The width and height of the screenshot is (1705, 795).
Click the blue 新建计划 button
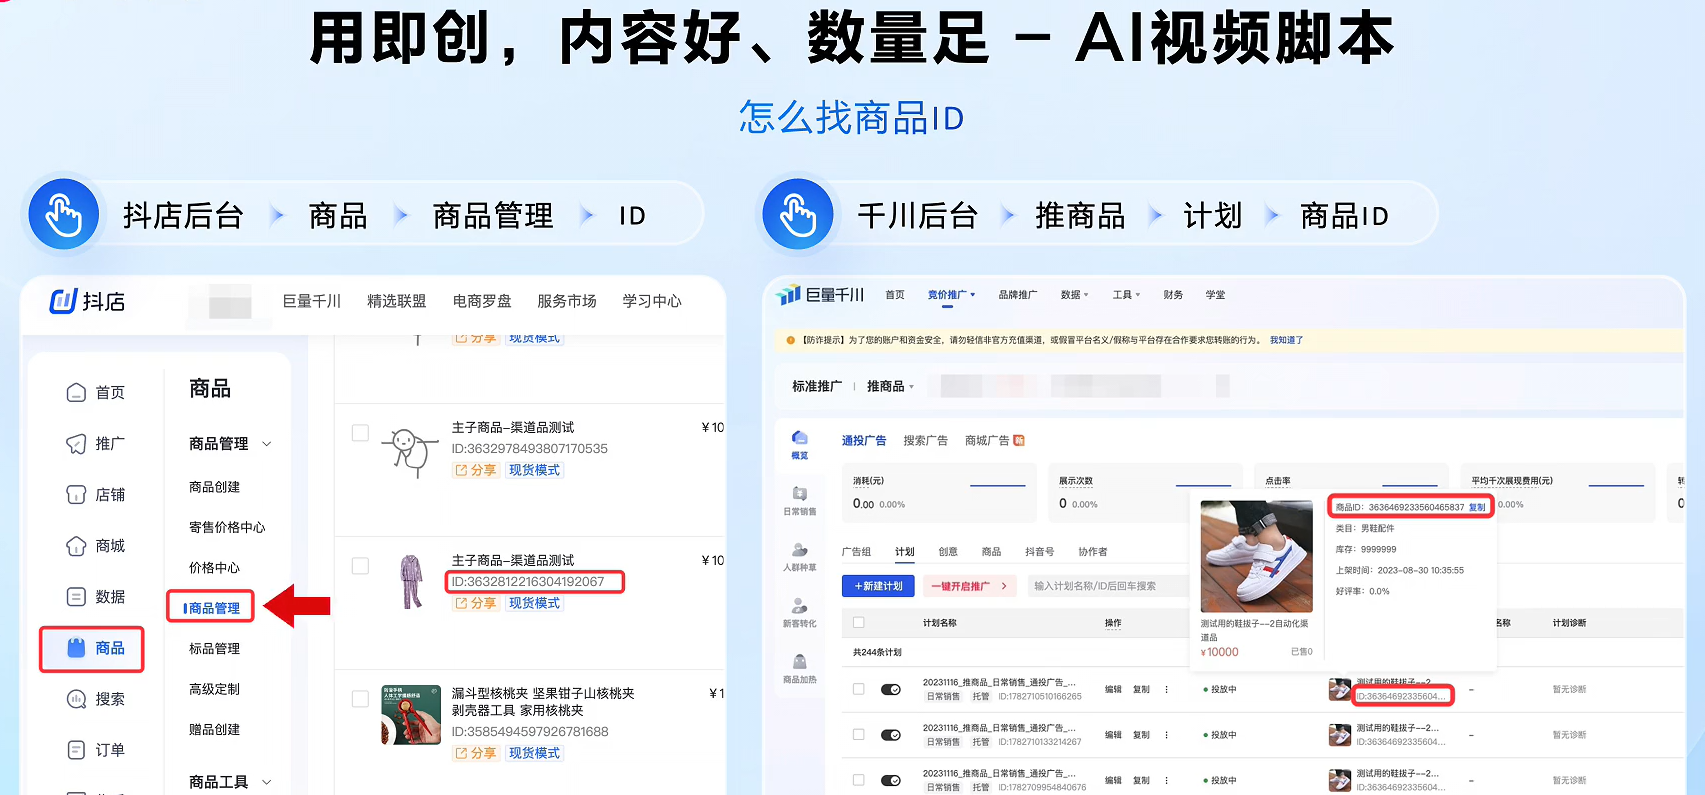click(878, 586)
